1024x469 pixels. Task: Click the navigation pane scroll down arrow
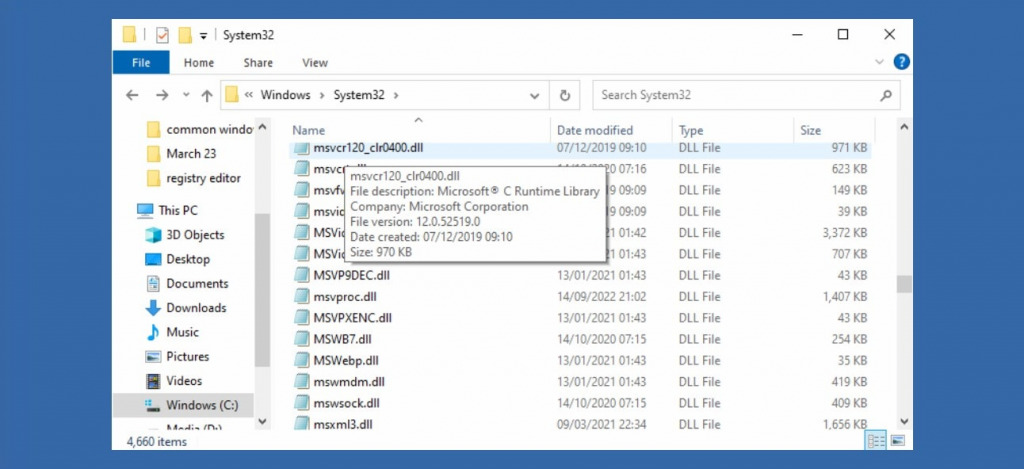click(x=262, y=422)
